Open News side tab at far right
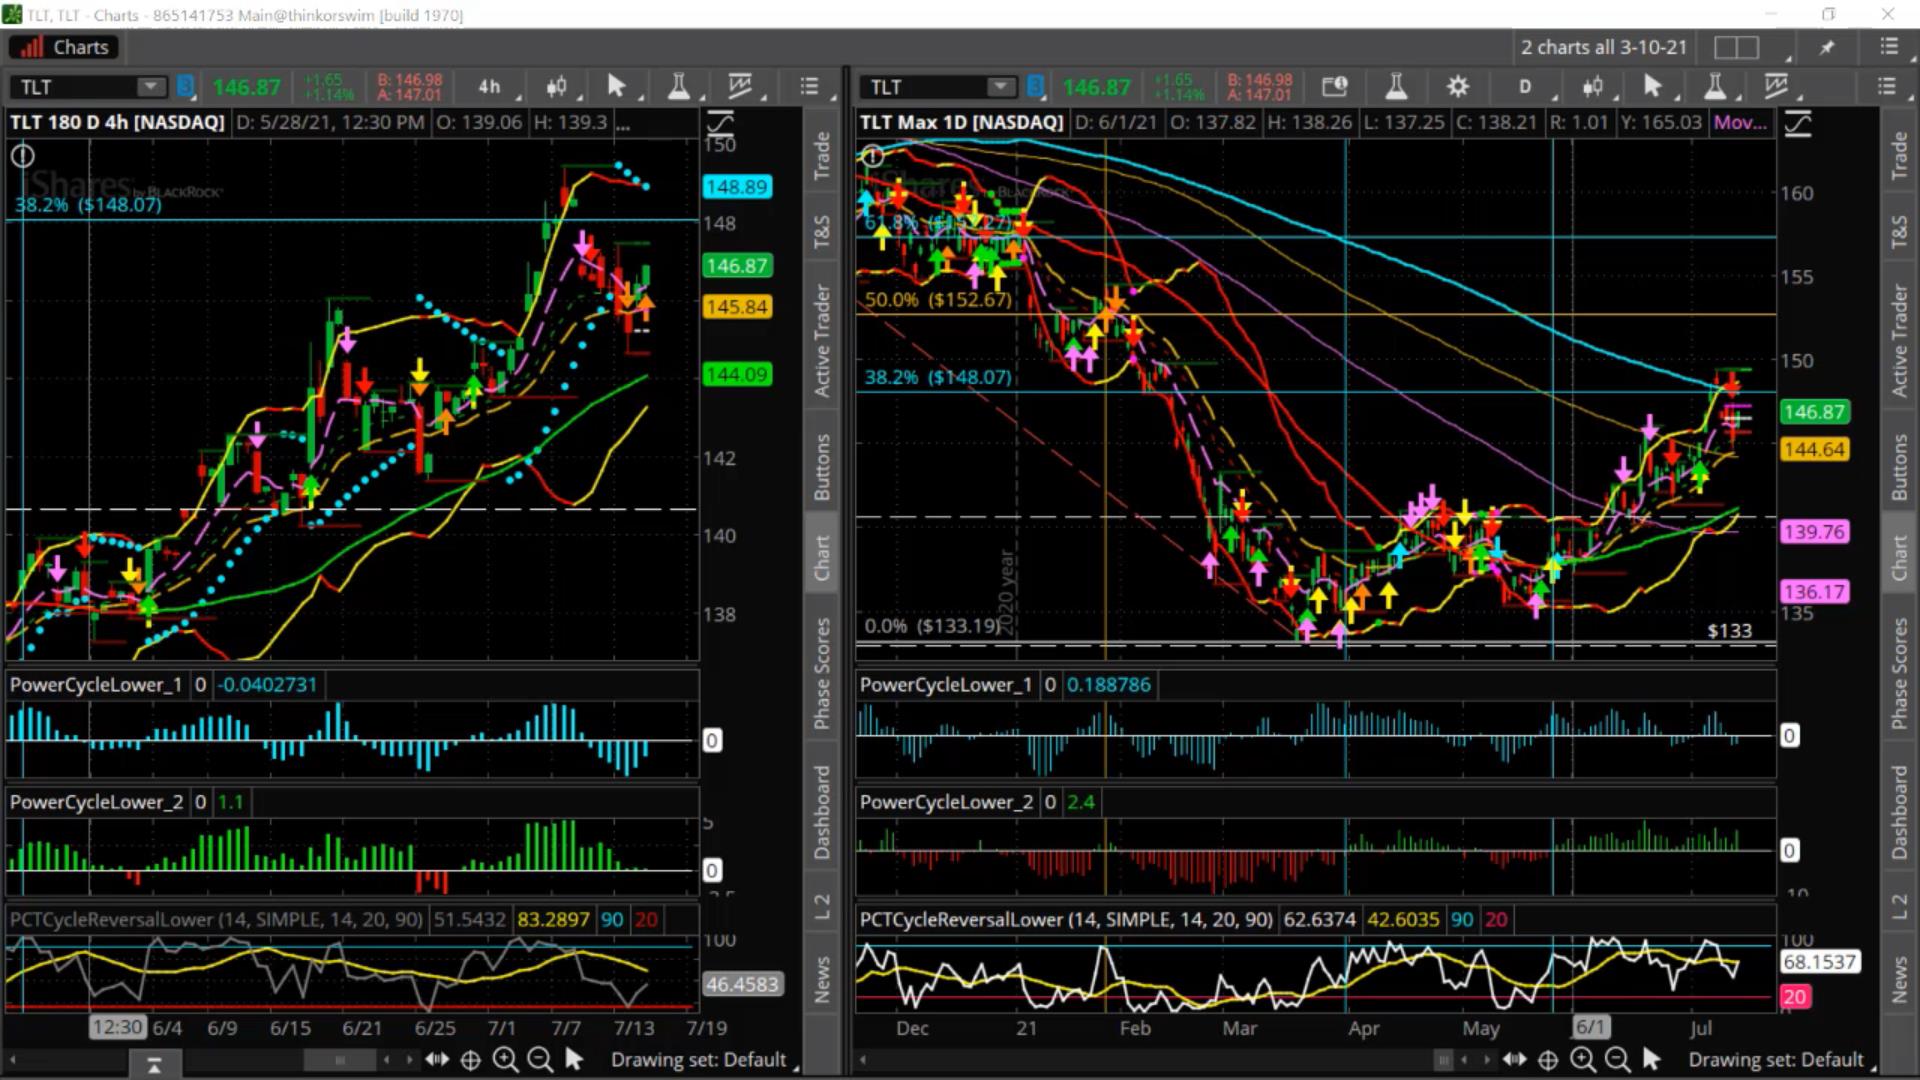This screenshot has height=1080, width=1920. click(1899, 979)
